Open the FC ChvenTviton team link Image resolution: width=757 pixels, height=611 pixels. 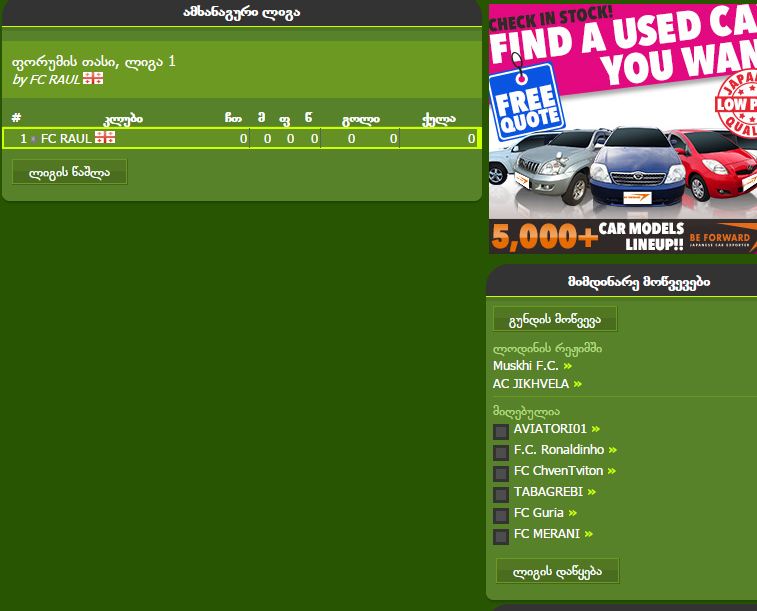(x=558, y=471)
